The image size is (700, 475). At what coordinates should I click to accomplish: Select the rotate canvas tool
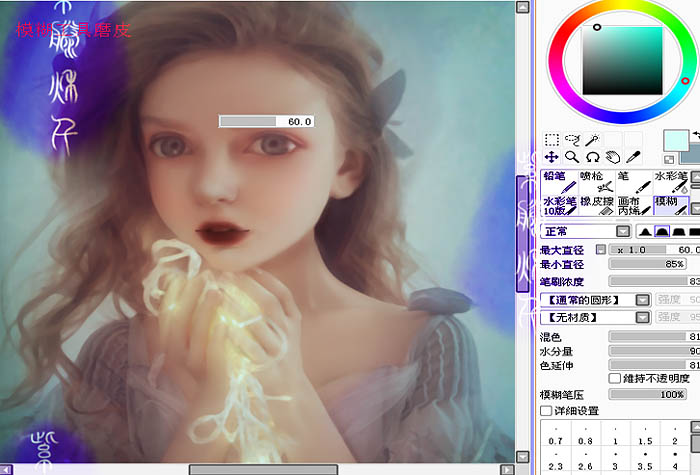(593, 157)
